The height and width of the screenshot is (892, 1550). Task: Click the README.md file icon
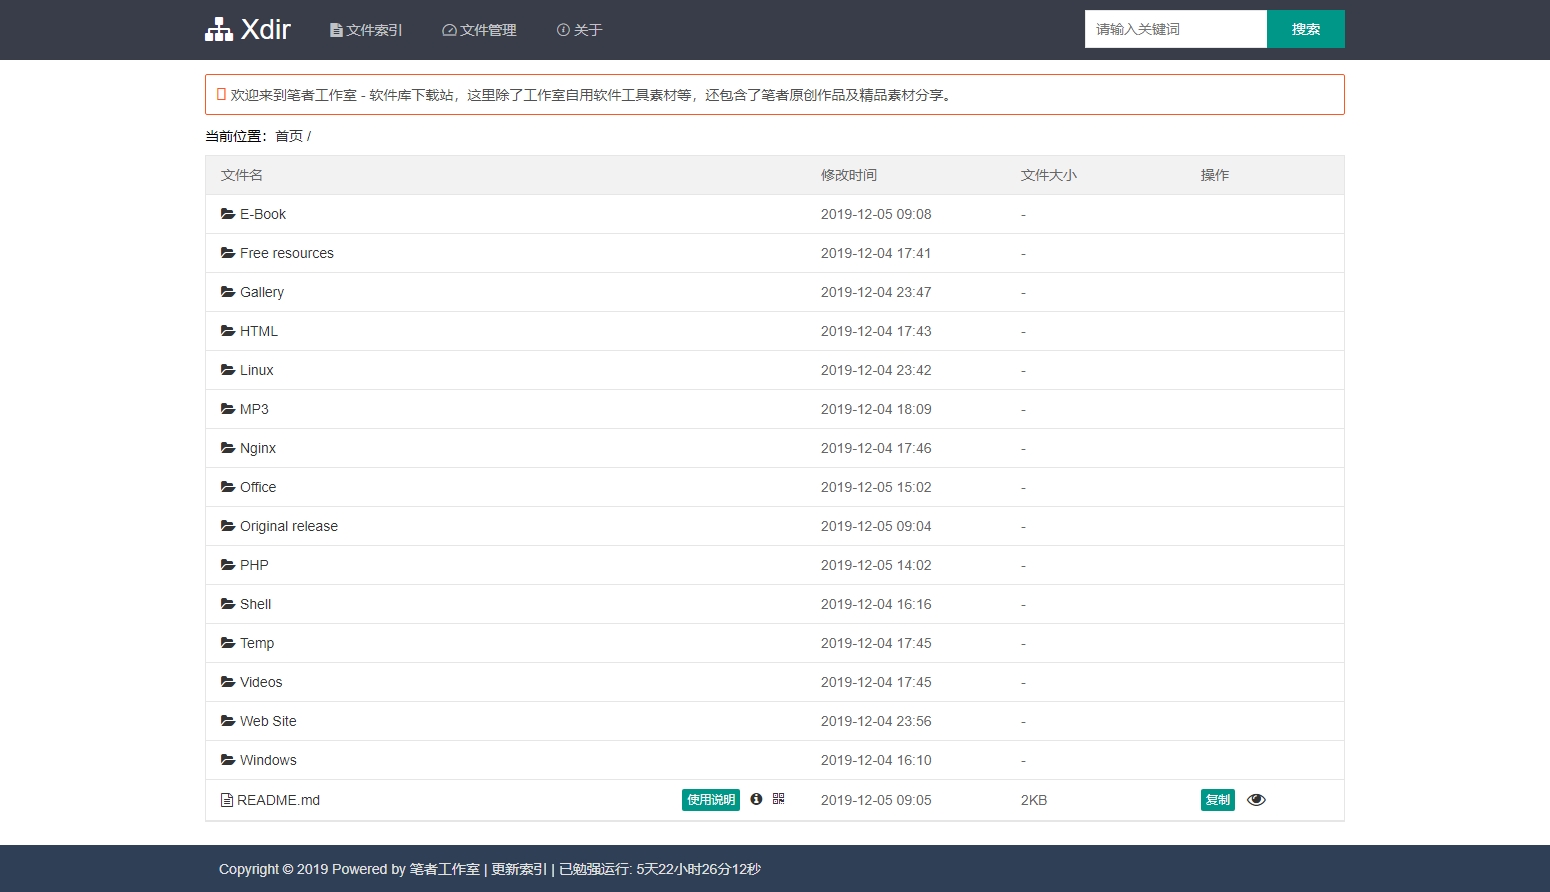(227, 800)
